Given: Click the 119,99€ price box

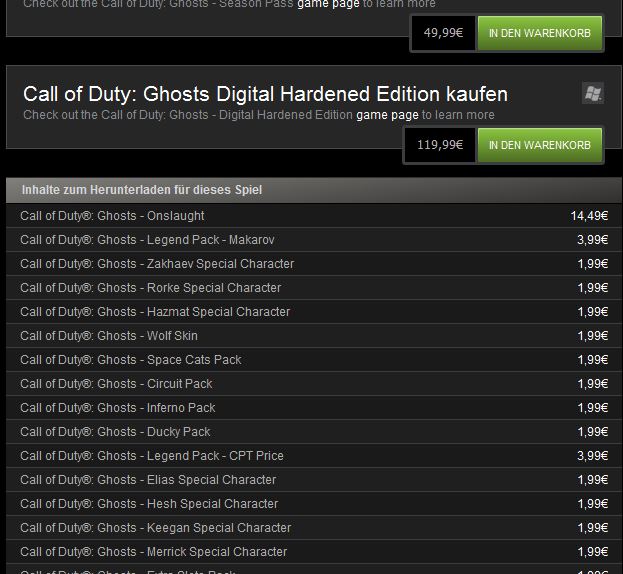Looking at the screenshot, I should 440,145.
